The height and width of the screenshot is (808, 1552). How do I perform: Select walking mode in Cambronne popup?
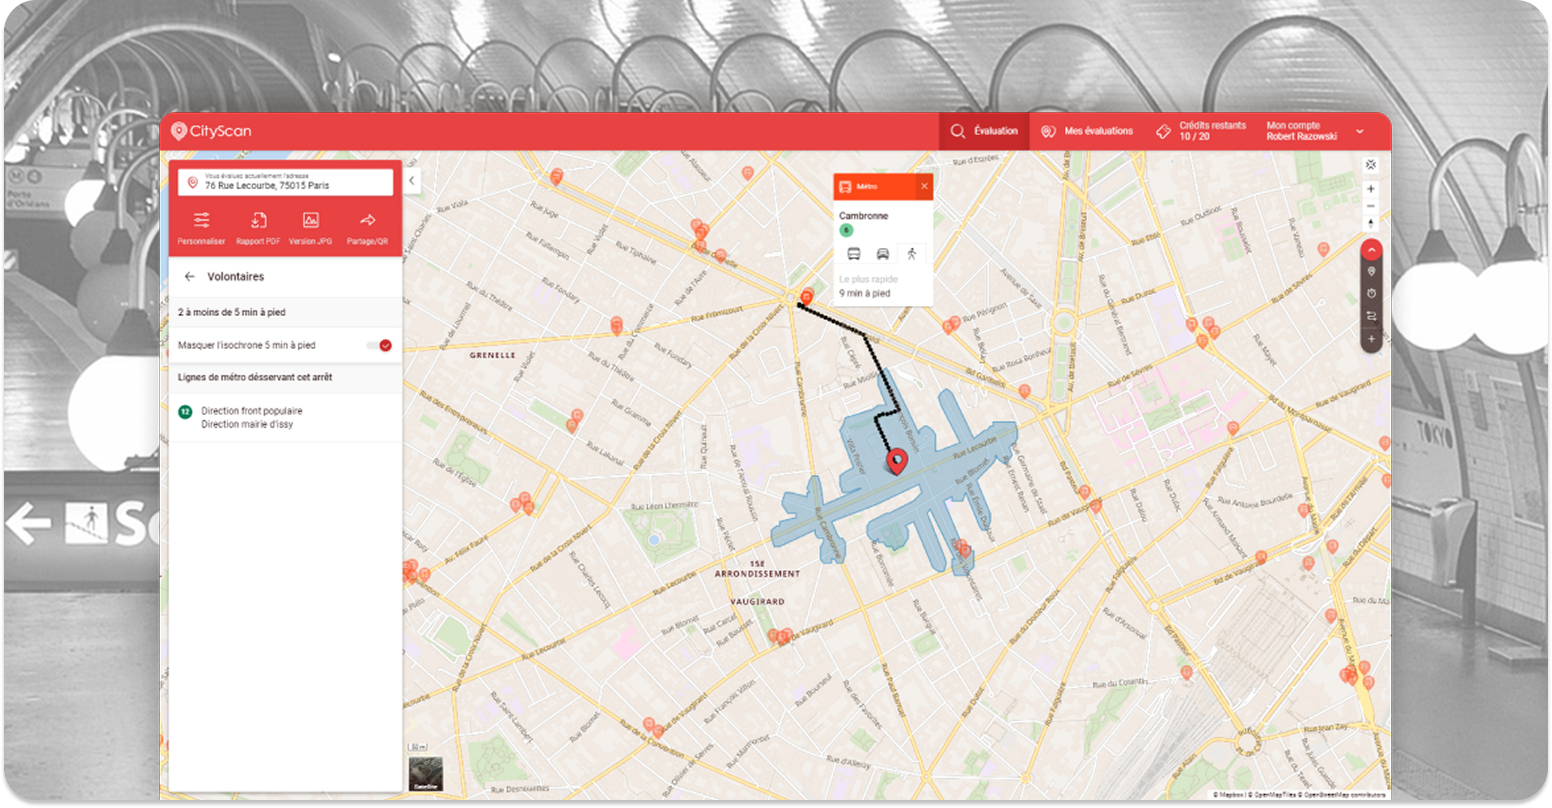[911, 254]
